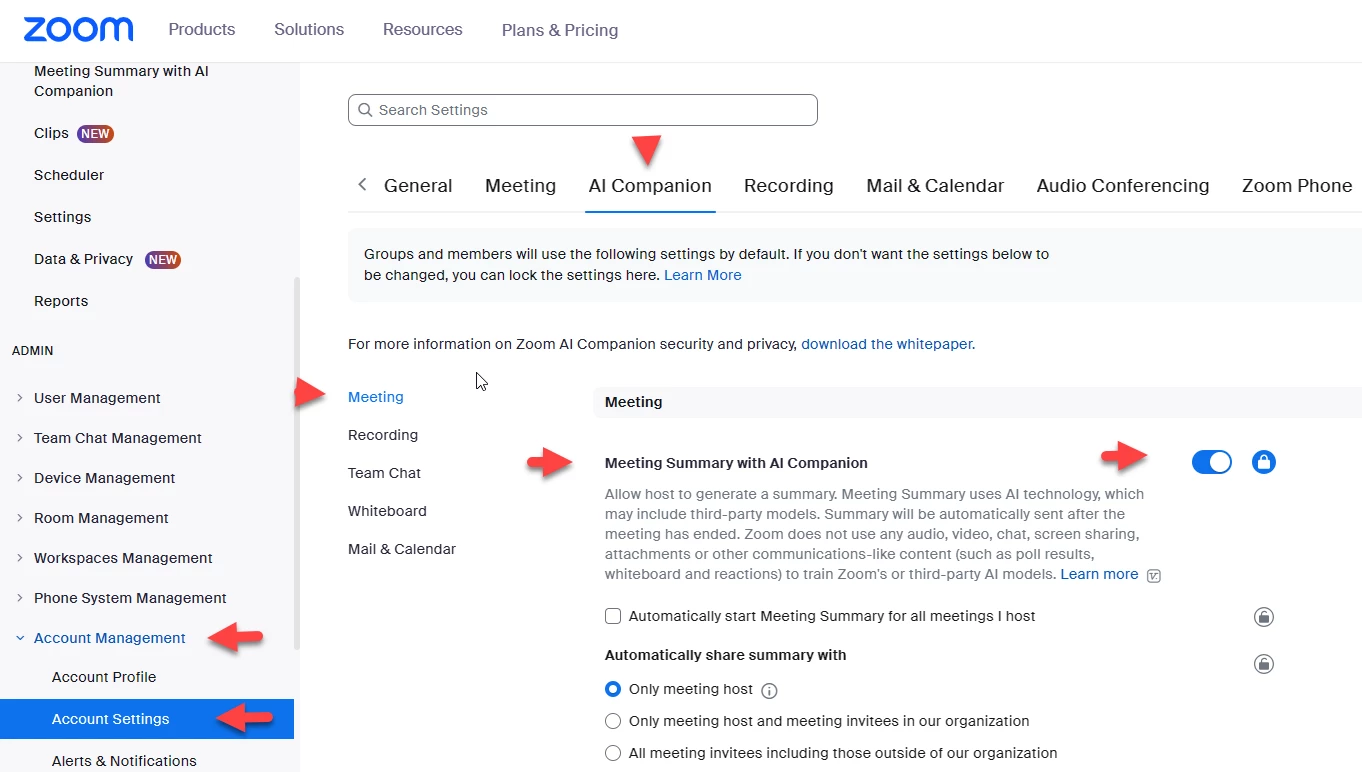
Task: Select Account Settings in sidebar
Action: click(147, 719)
